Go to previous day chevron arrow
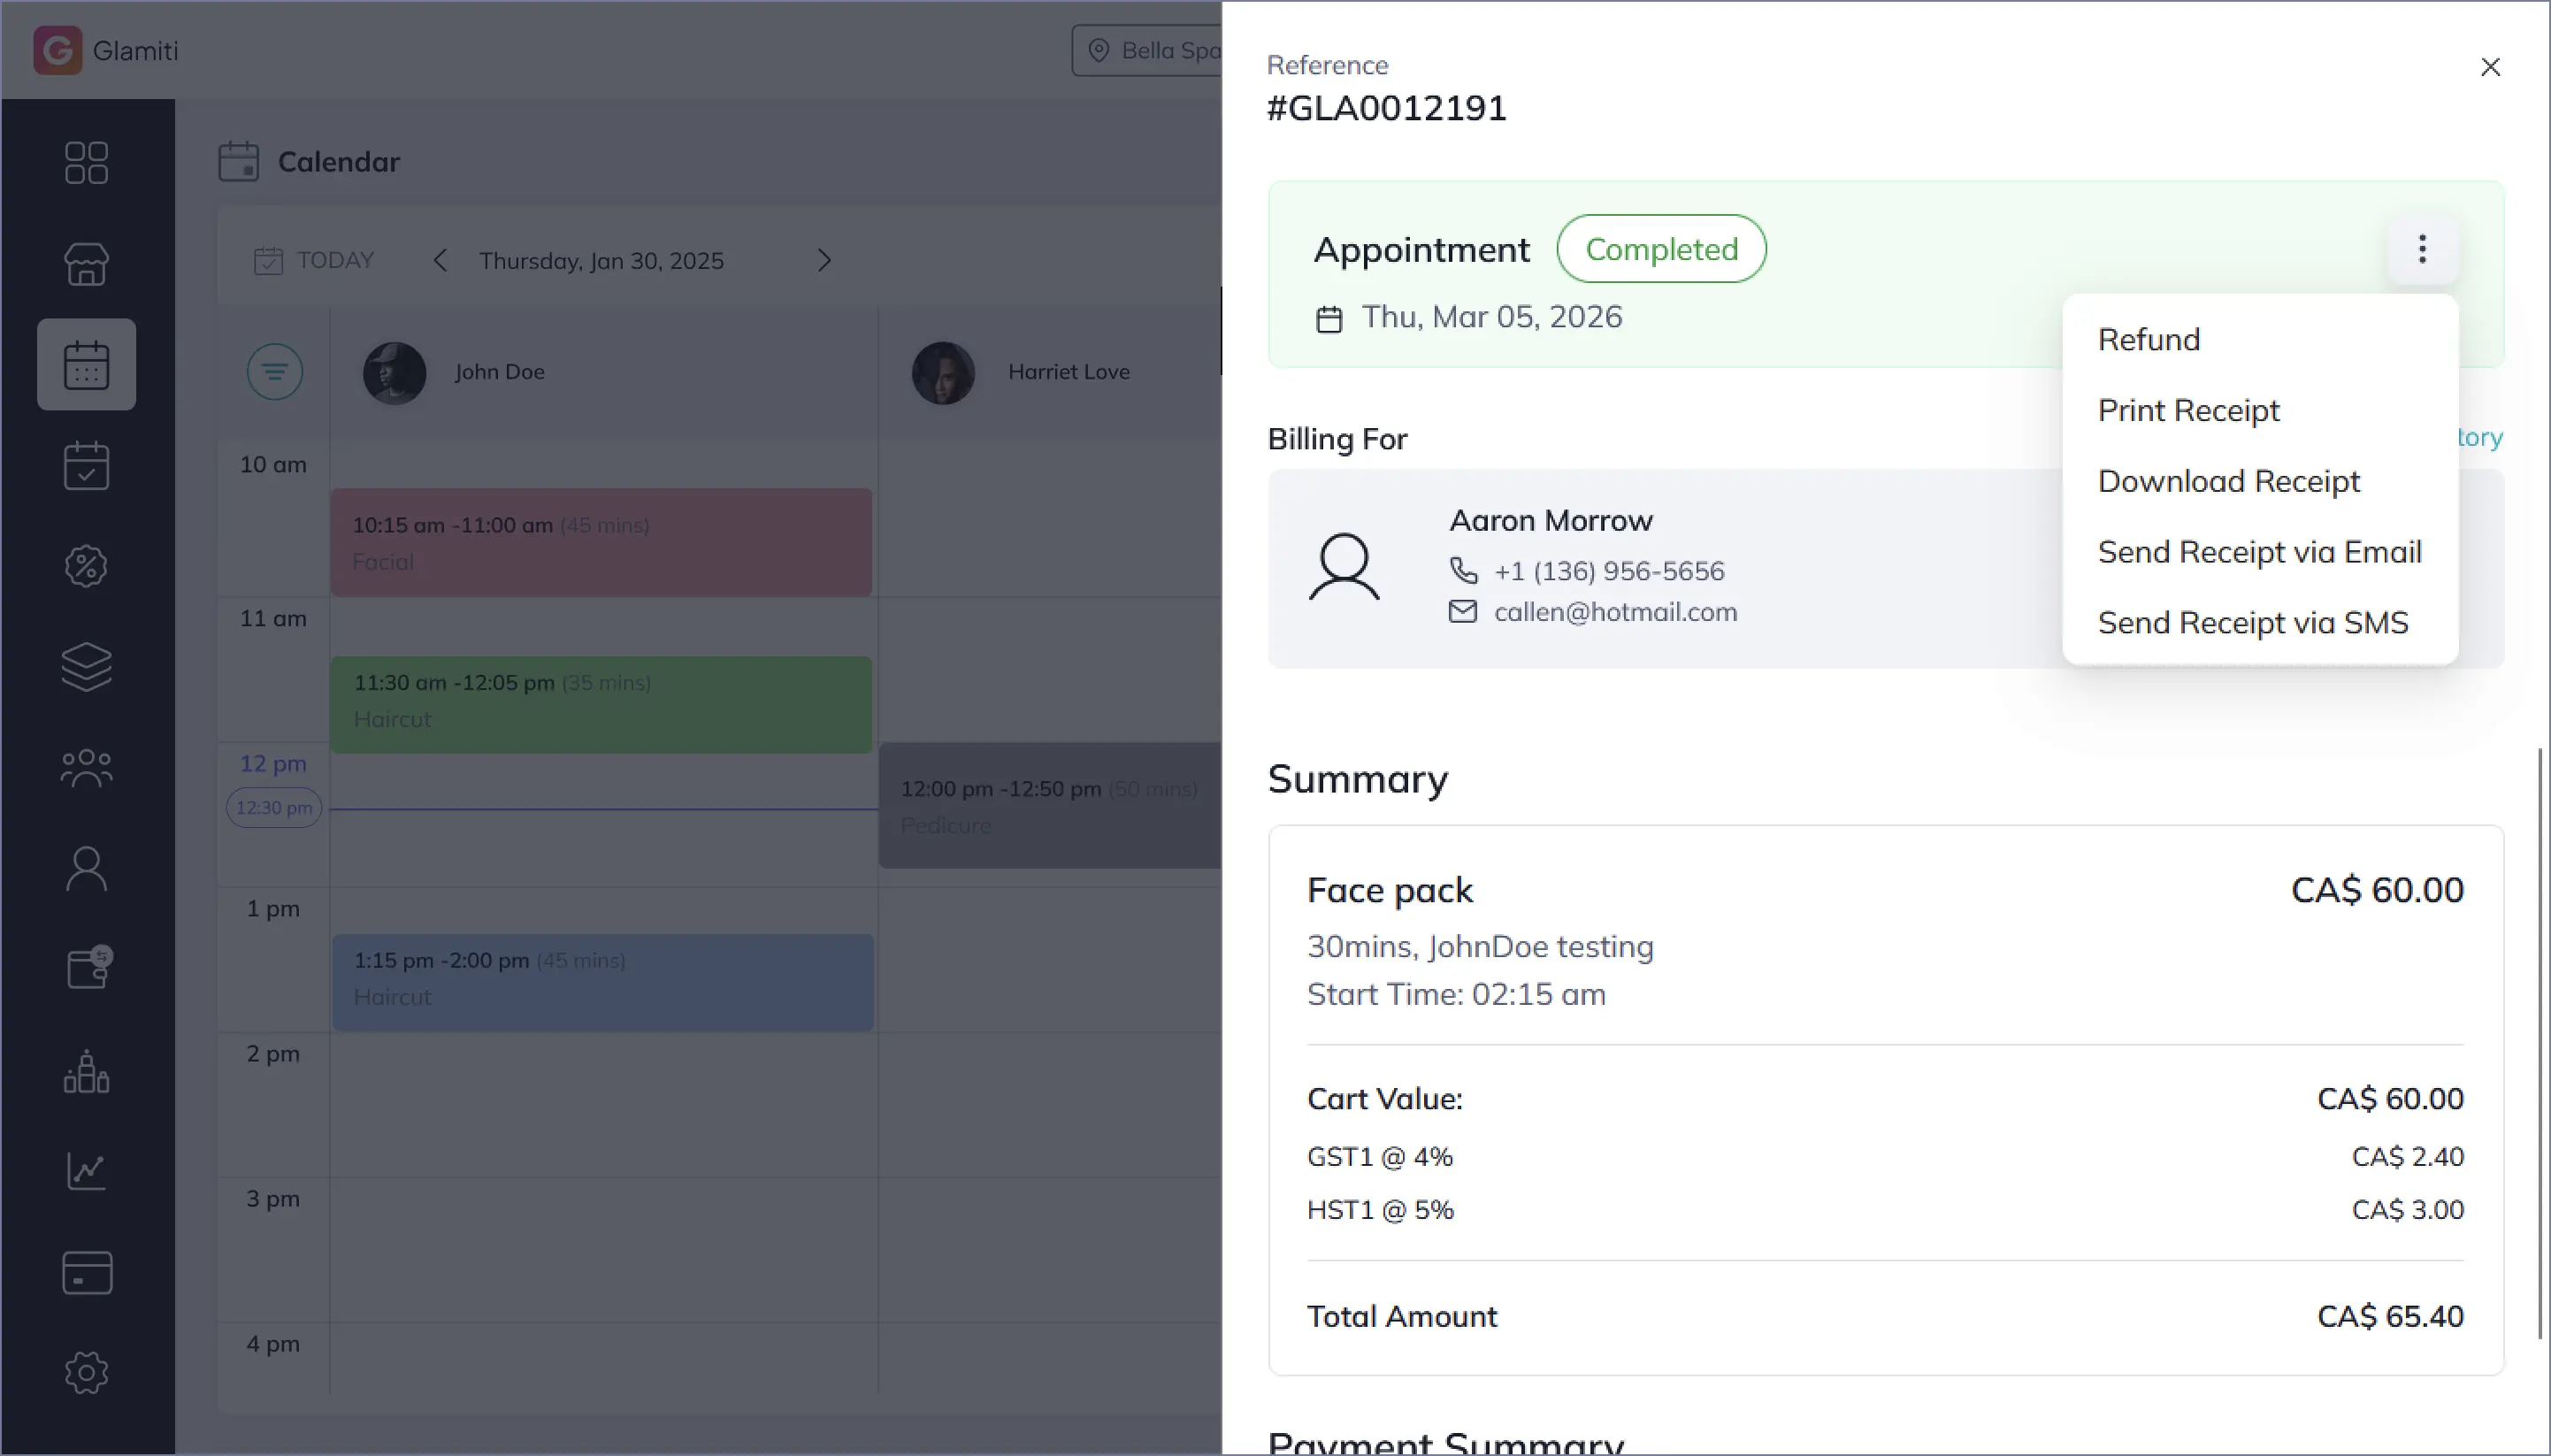This screenshot has width=2551, height=1456. (440, 261)
